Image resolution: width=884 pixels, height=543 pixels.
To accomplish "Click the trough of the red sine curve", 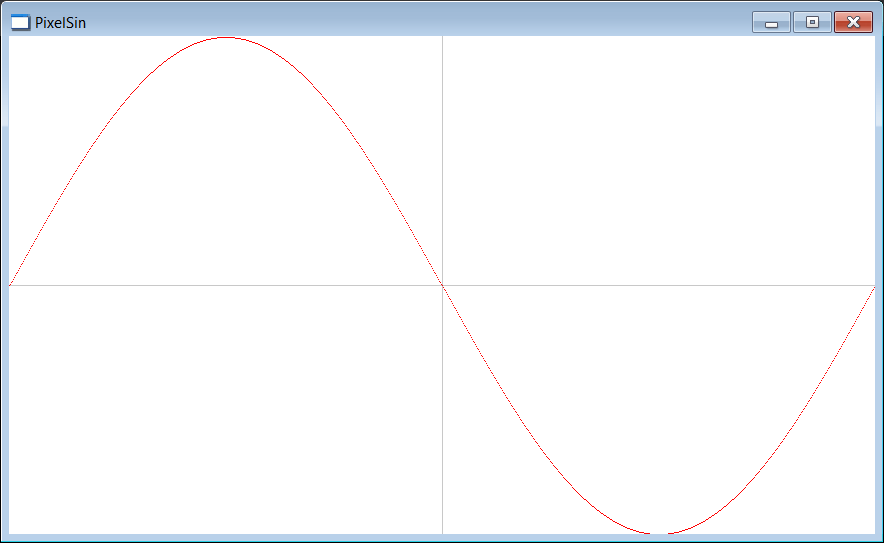I will (x=659, y=533).
